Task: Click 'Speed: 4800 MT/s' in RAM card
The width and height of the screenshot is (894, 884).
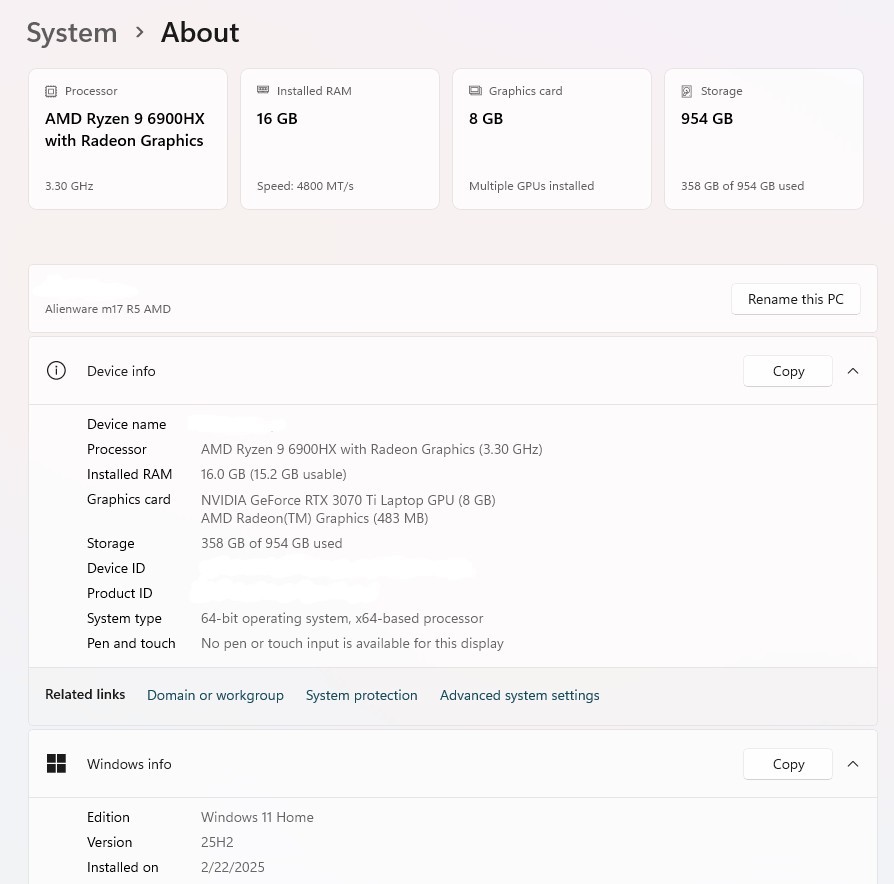Action: tap(305, 186)
